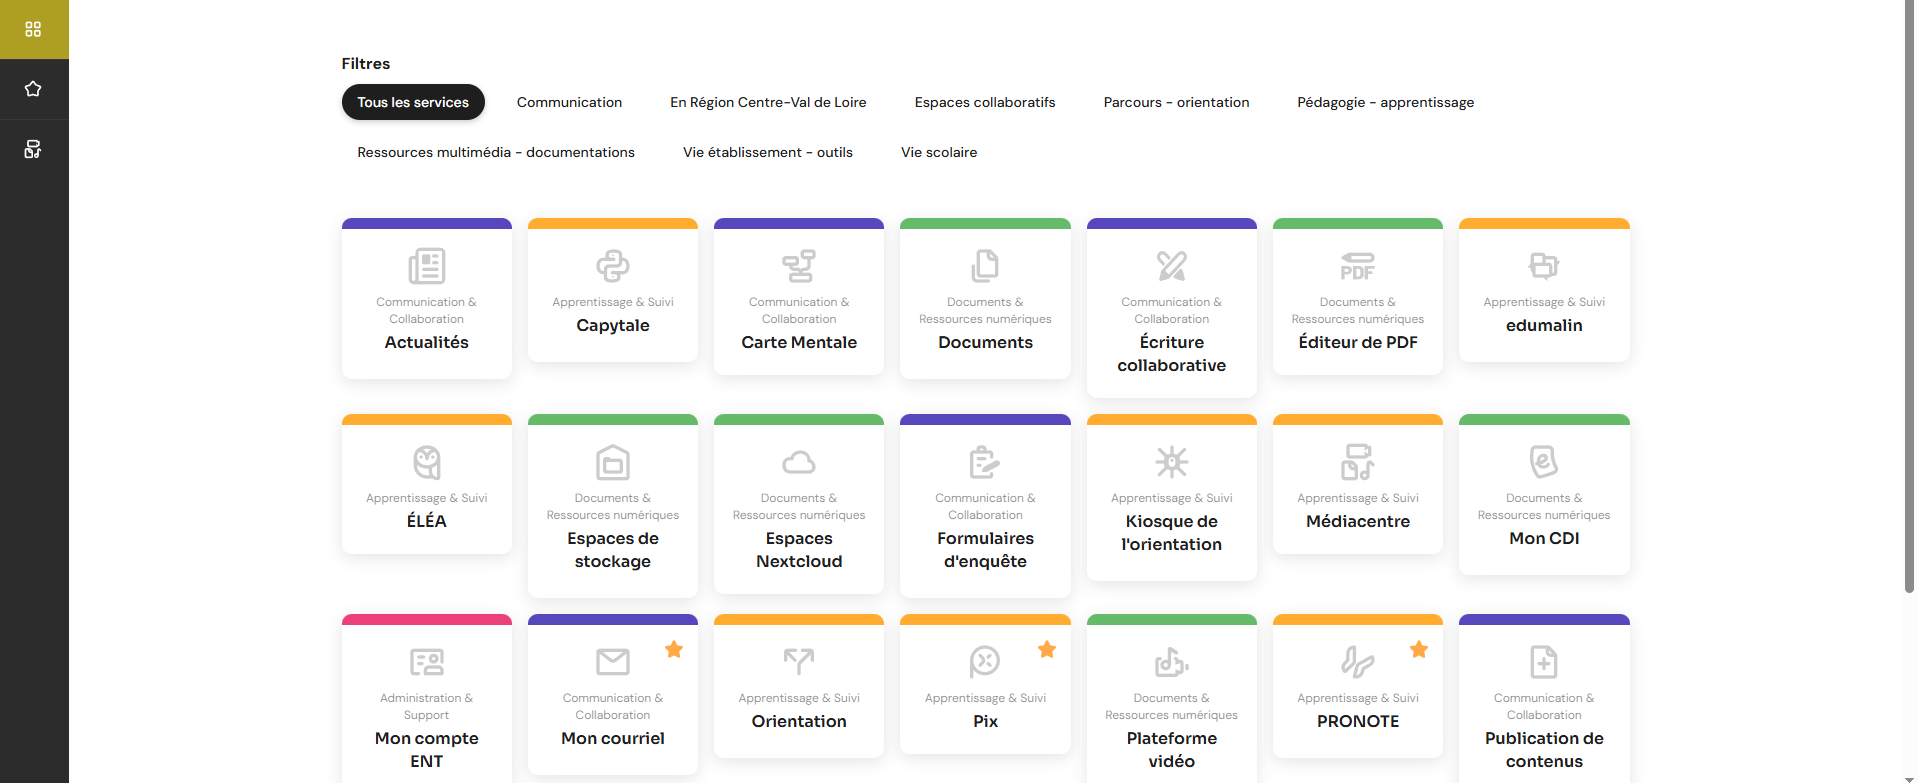Open the Carte Mentale service title

799,342
